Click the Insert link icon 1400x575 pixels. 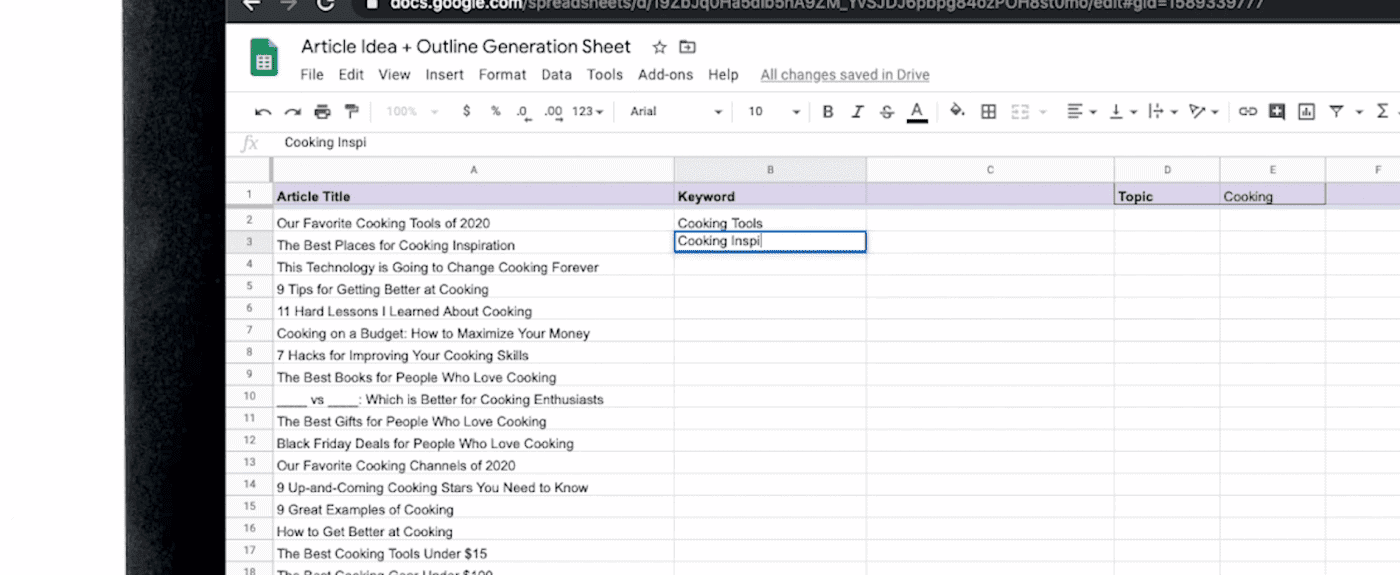coord(1247,112)
